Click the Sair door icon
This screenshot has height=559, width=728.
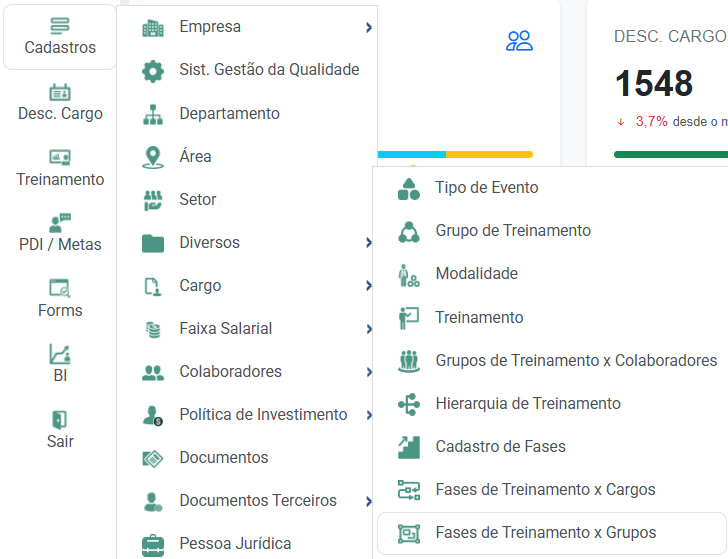pos(60,420)
